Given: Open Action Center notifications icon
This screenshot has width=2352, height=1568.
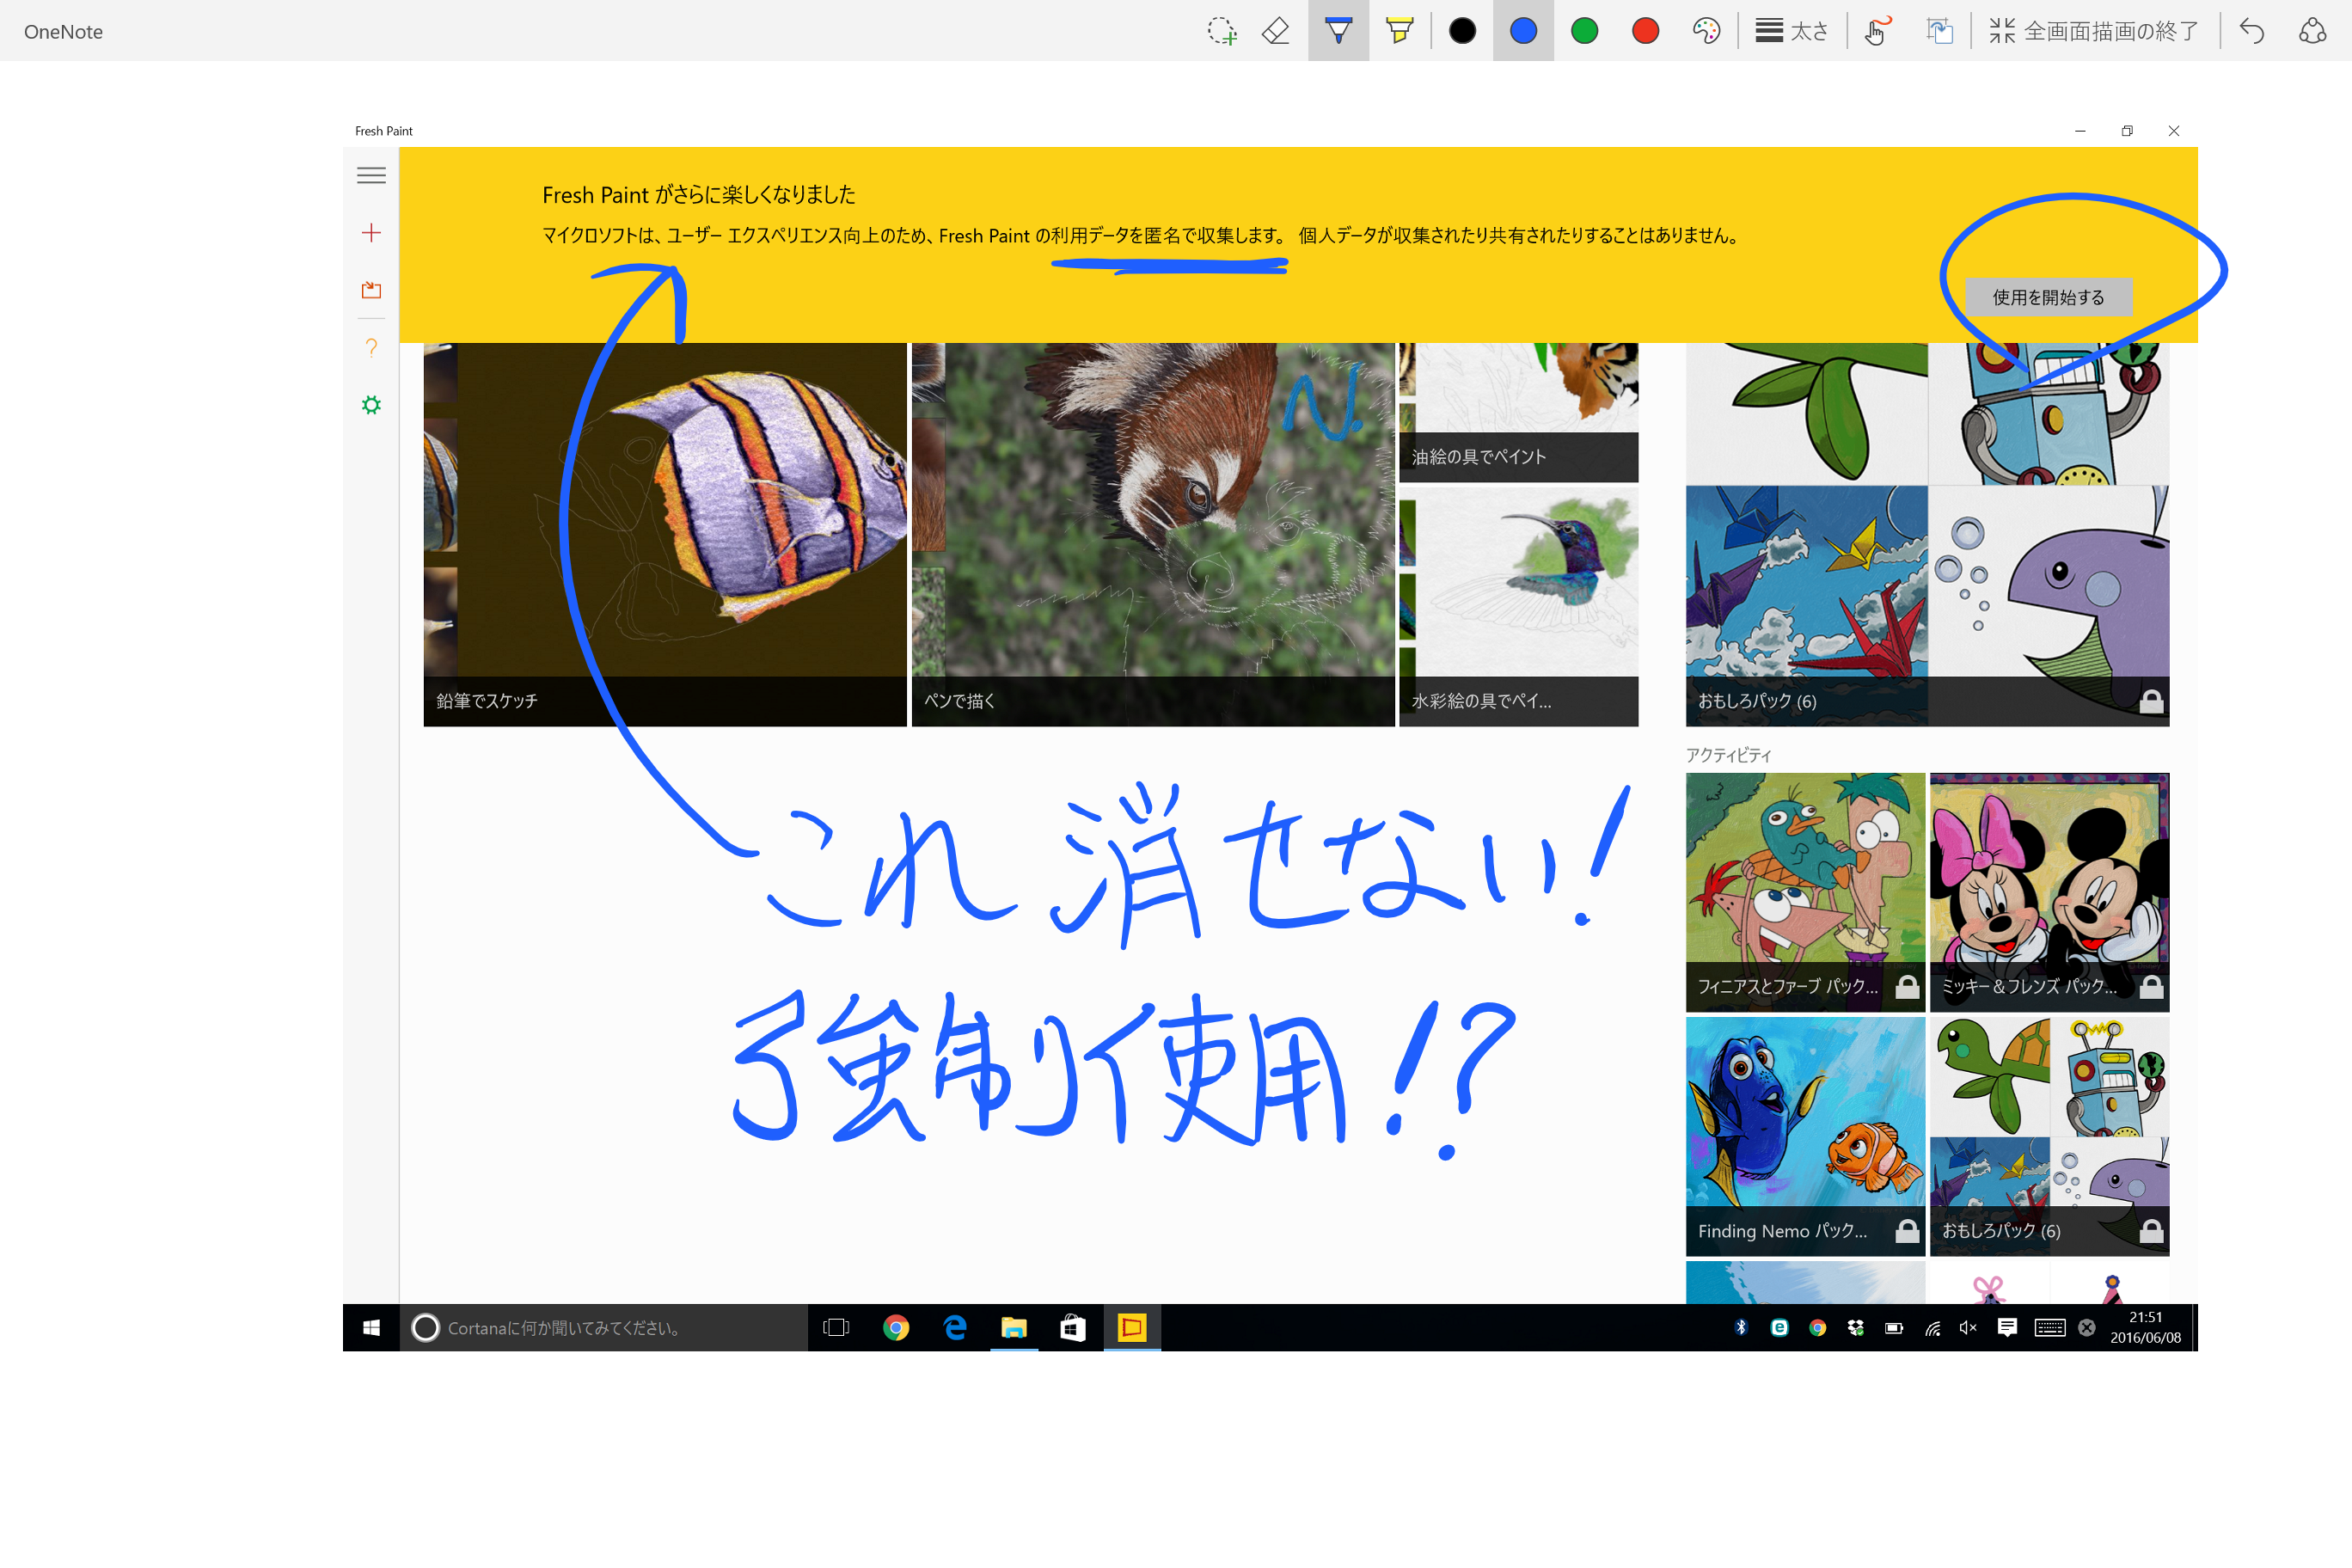Looking at the screenshot, I should (x=2007, y=1327).
